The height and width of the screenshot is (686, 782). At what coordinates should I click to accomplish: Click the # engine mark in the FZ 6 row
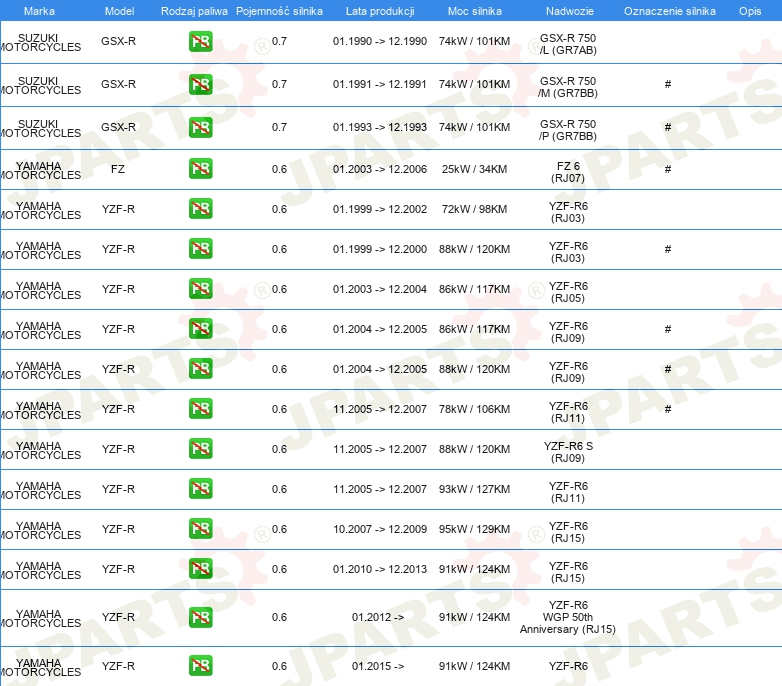tap(668, 169)
